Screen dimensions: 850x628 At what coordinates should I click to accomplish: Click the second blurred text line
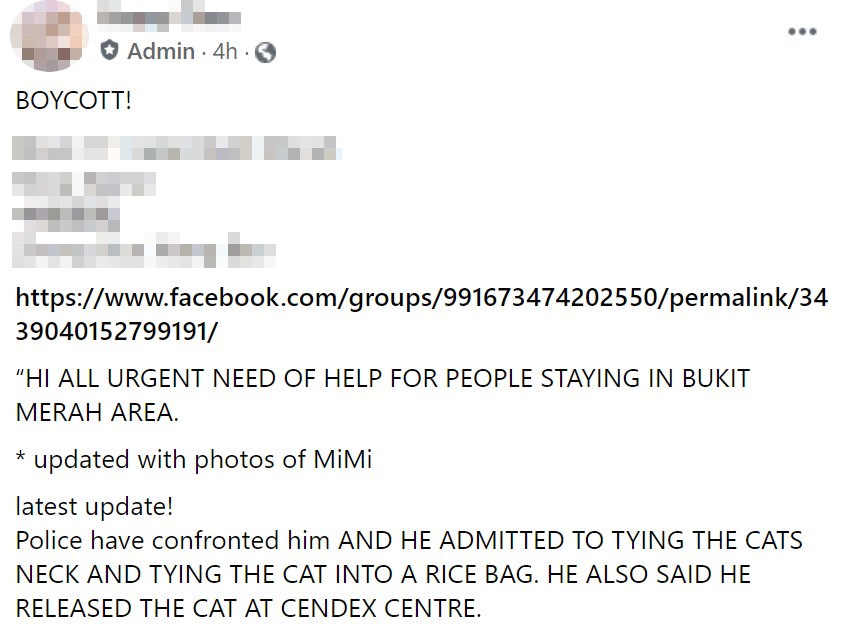point(85,183)
